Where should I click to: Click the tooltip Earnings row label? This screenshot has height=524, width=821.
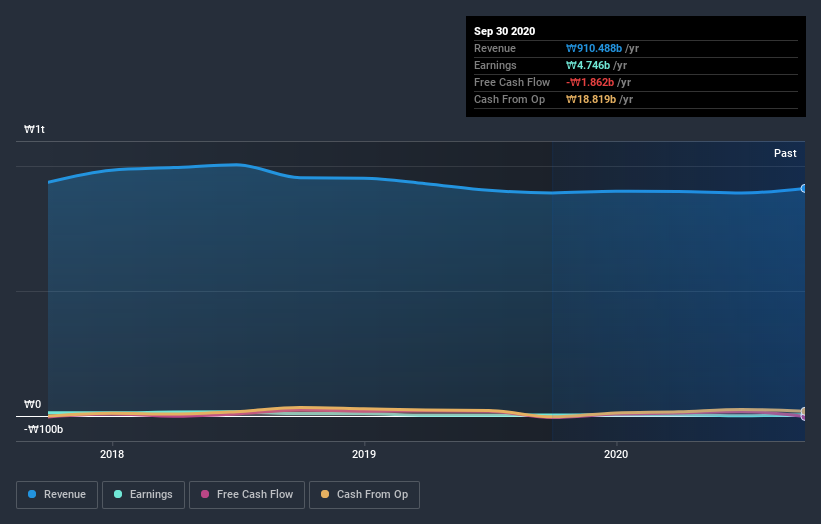coord(495,65)
